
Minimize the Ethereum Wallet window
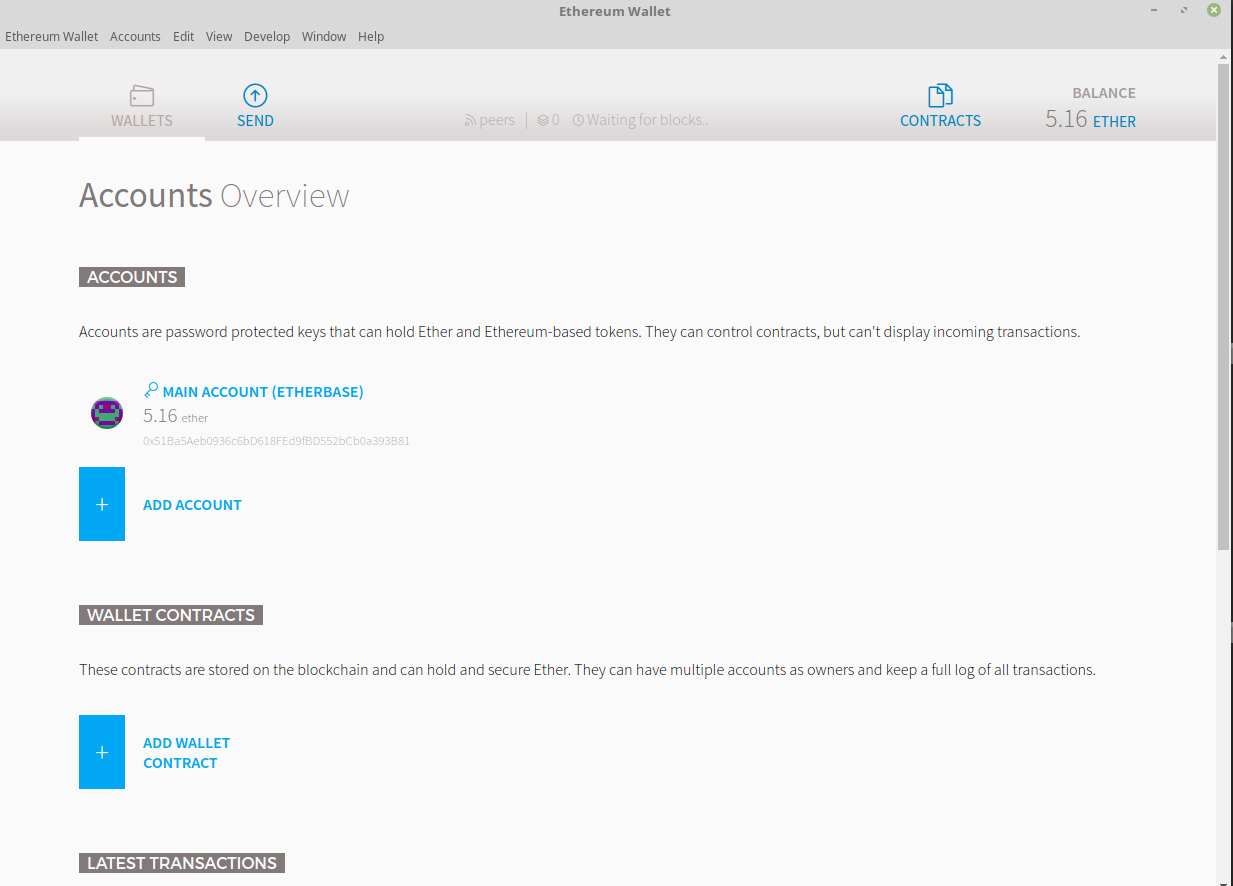coord(1155,11)
